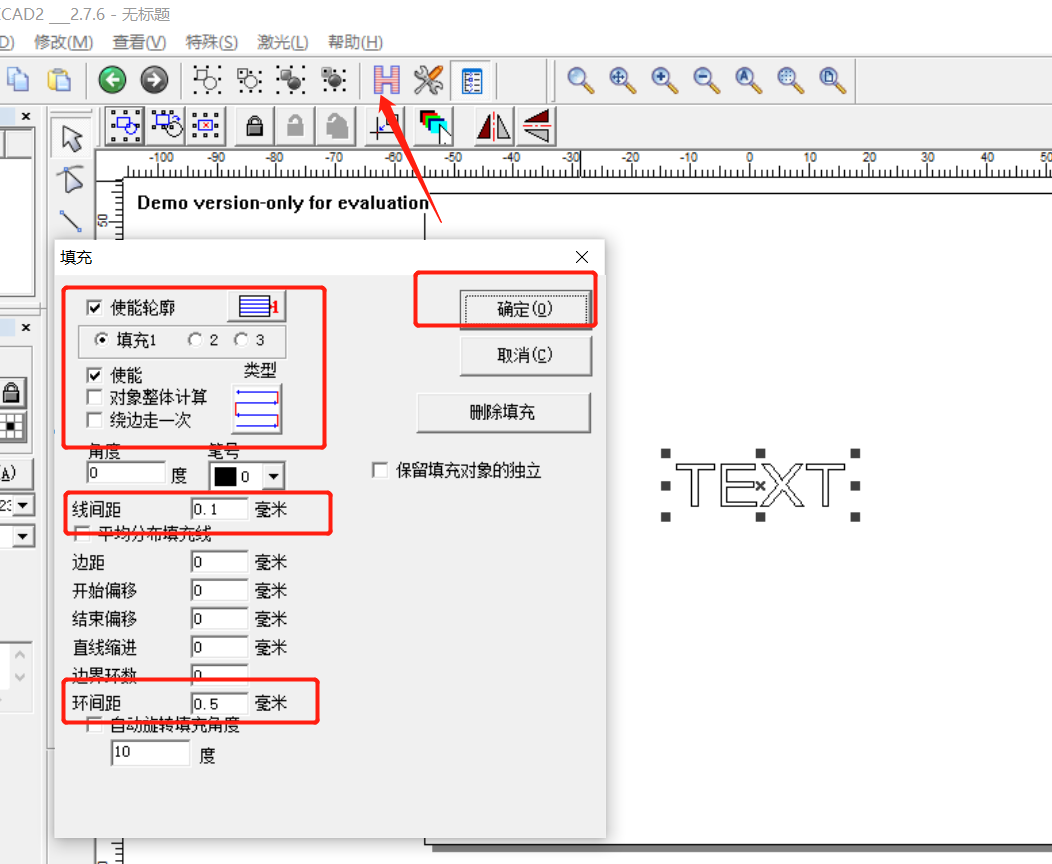Click the 角度 angle input field
This screenshot has height=864, width=1052.
click(x=125, y=473)
